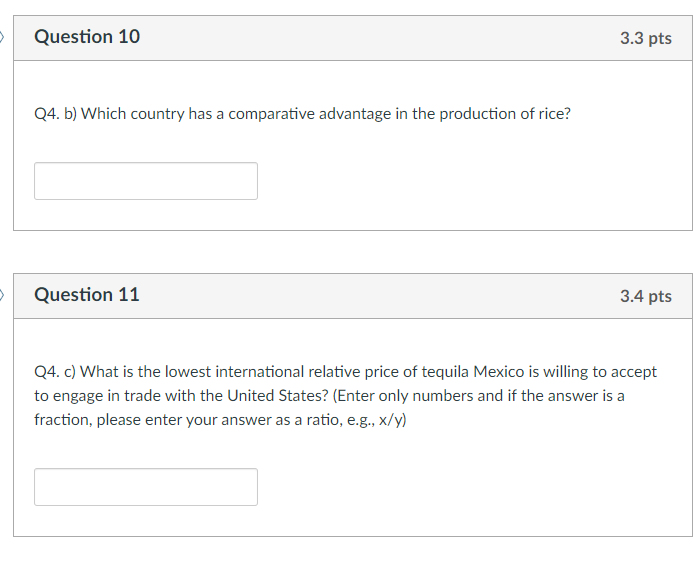Viewport: 697px width, 561px height.
Task: Click the words United States in Question 11
Action: coord(277,396)
